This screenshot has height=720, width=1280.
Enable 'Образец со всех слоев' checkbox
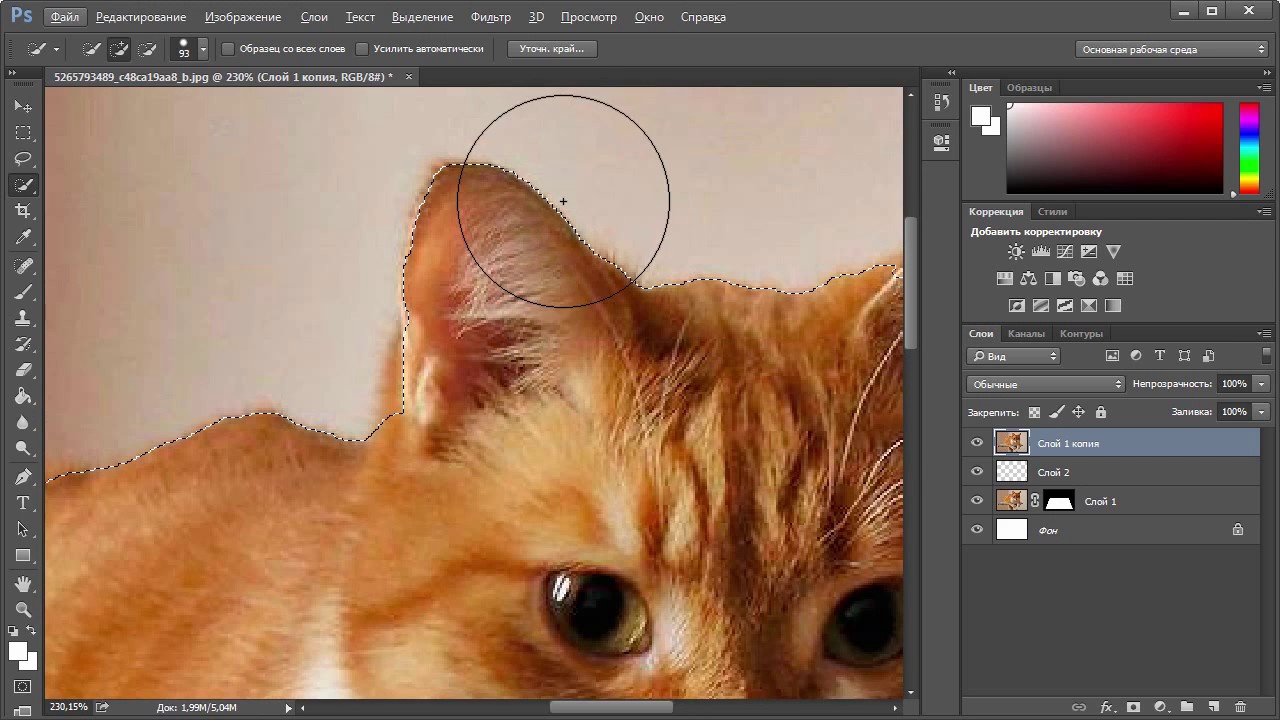(x=228, y=49)
